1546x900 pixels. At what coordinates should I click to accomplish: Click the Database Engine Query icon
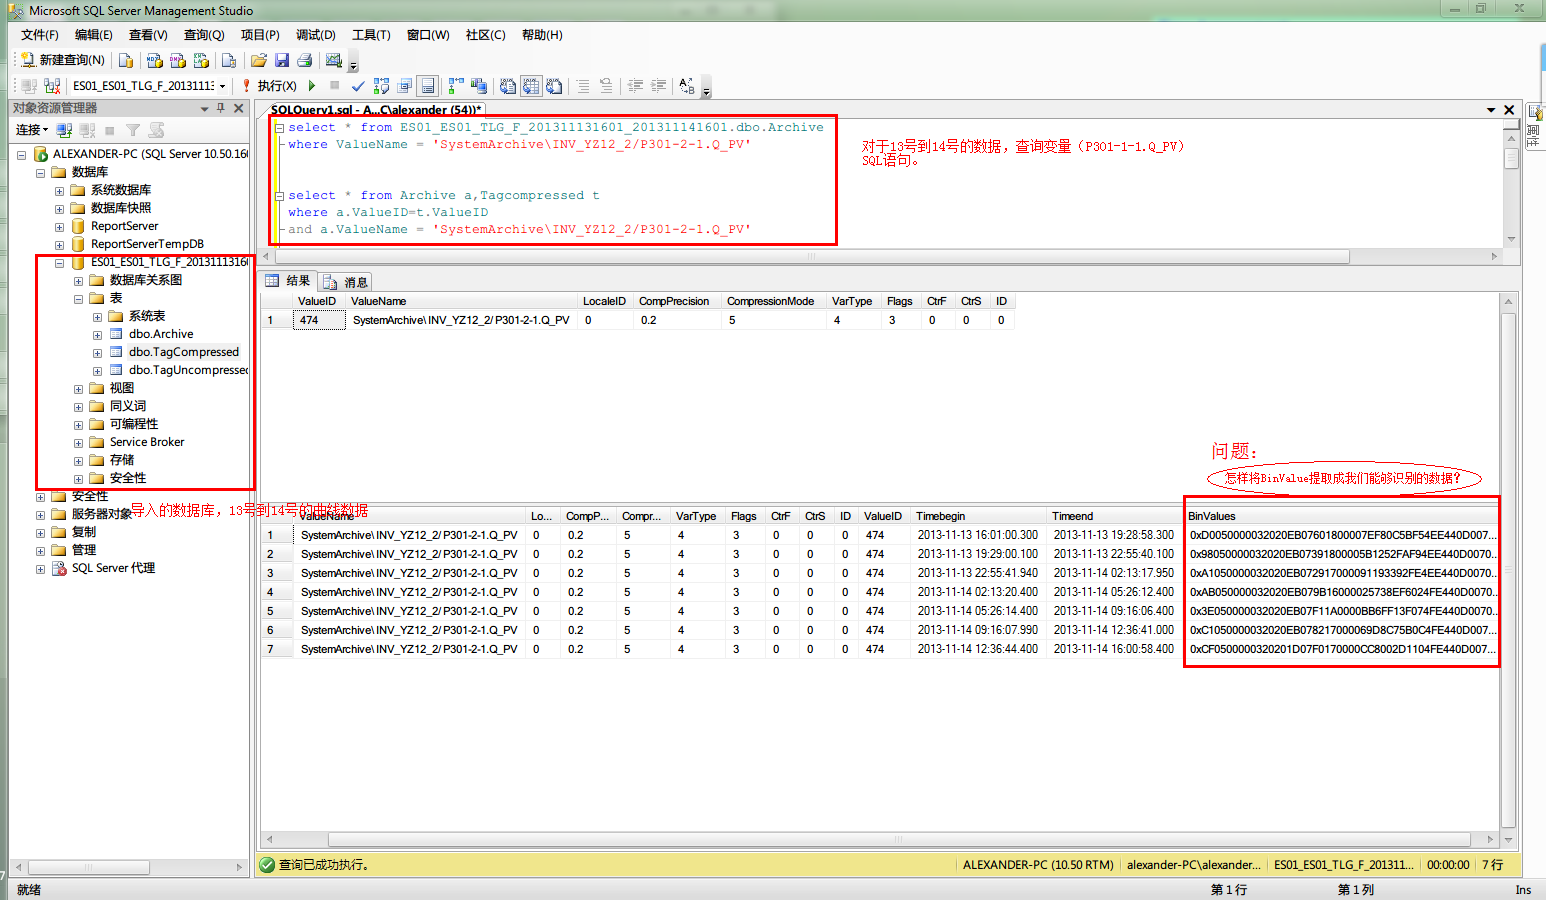pos(126,60)
